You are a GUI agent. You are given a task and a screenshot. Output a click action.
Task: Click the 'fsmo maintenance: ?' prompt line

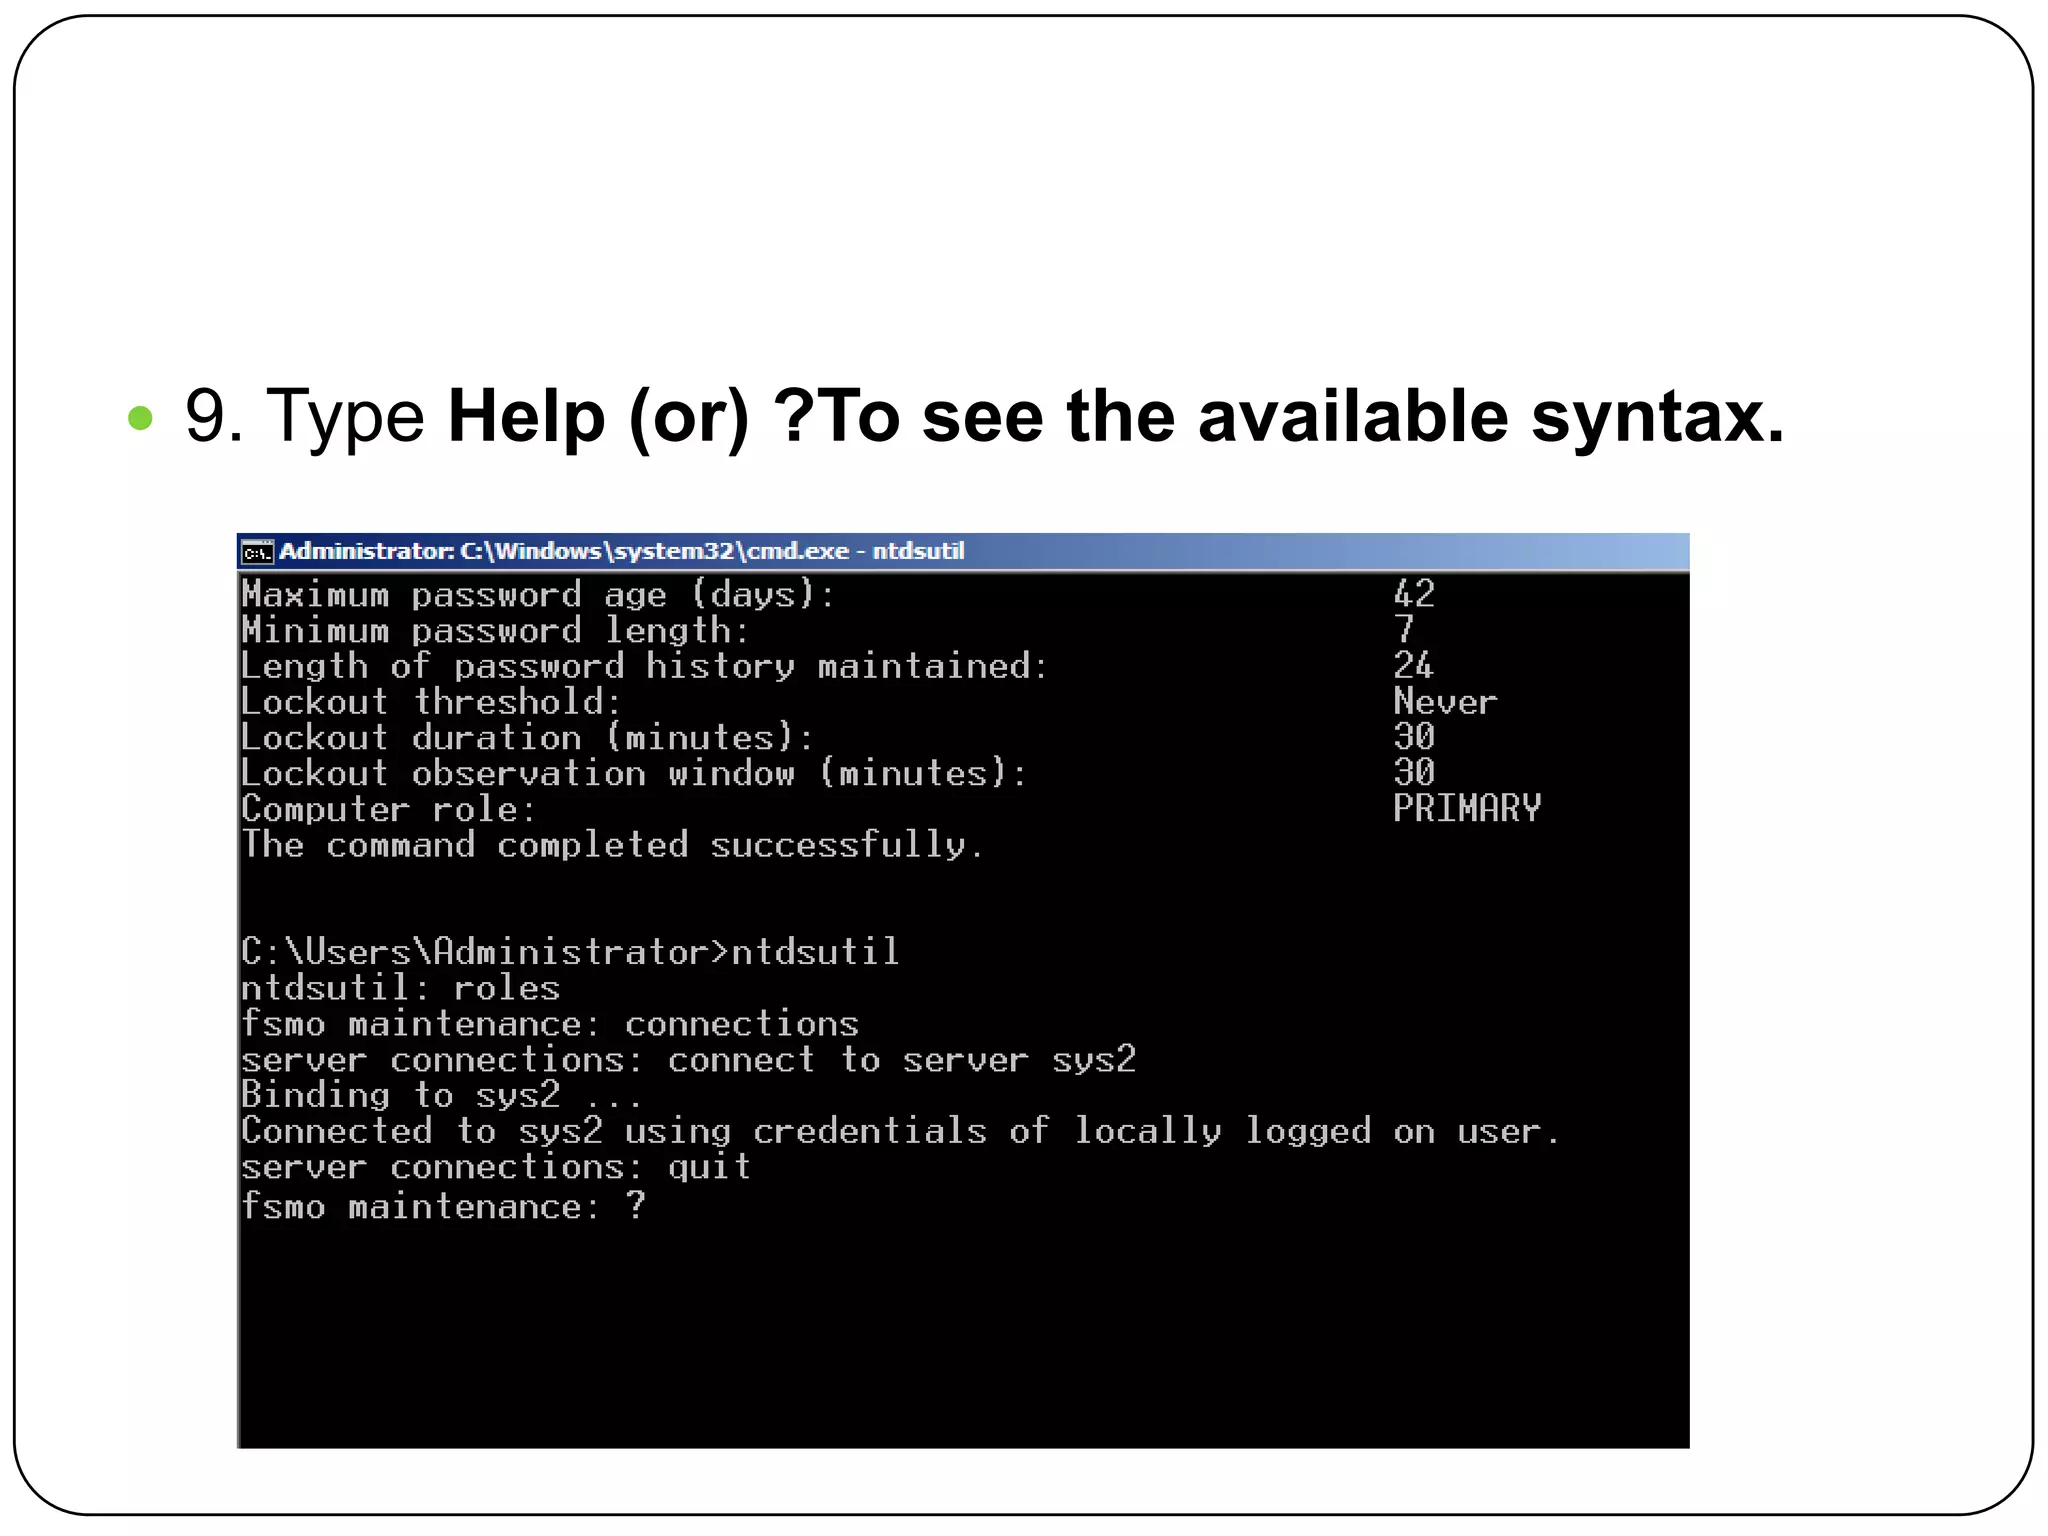pyautogui.click(x=444, y=1207)
